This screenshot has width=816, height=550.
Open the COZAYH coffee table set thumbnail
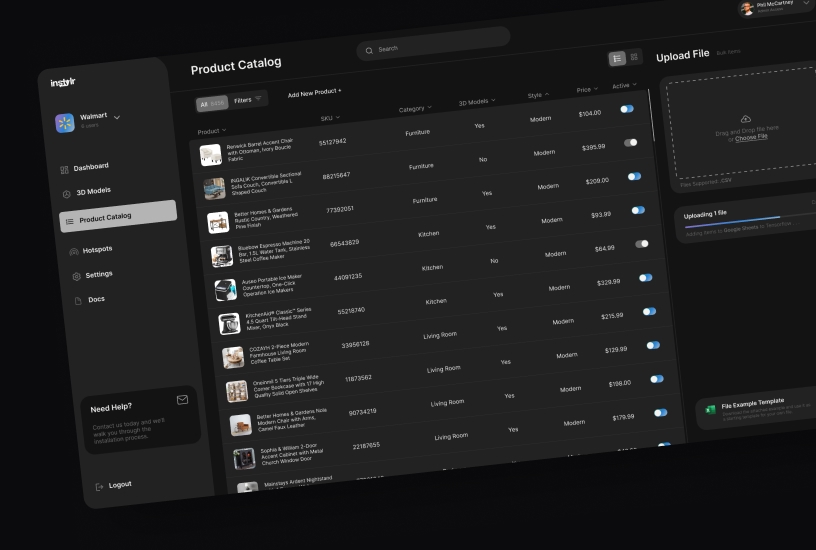click(x=233, y=357)
